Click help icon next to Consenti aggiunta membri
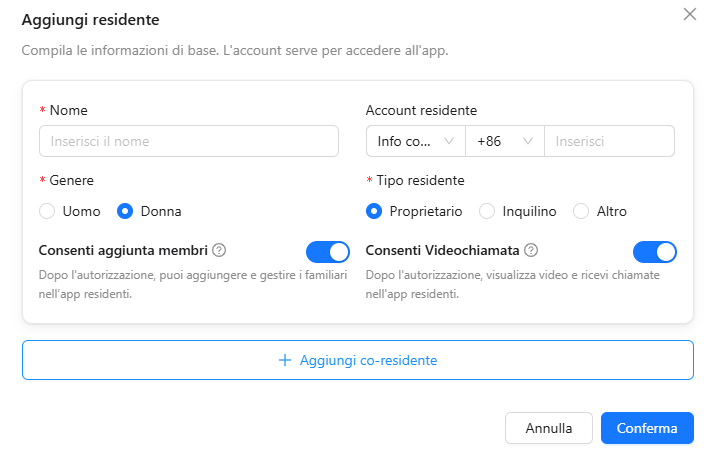704x450 pixels. (x=219, y=250)
